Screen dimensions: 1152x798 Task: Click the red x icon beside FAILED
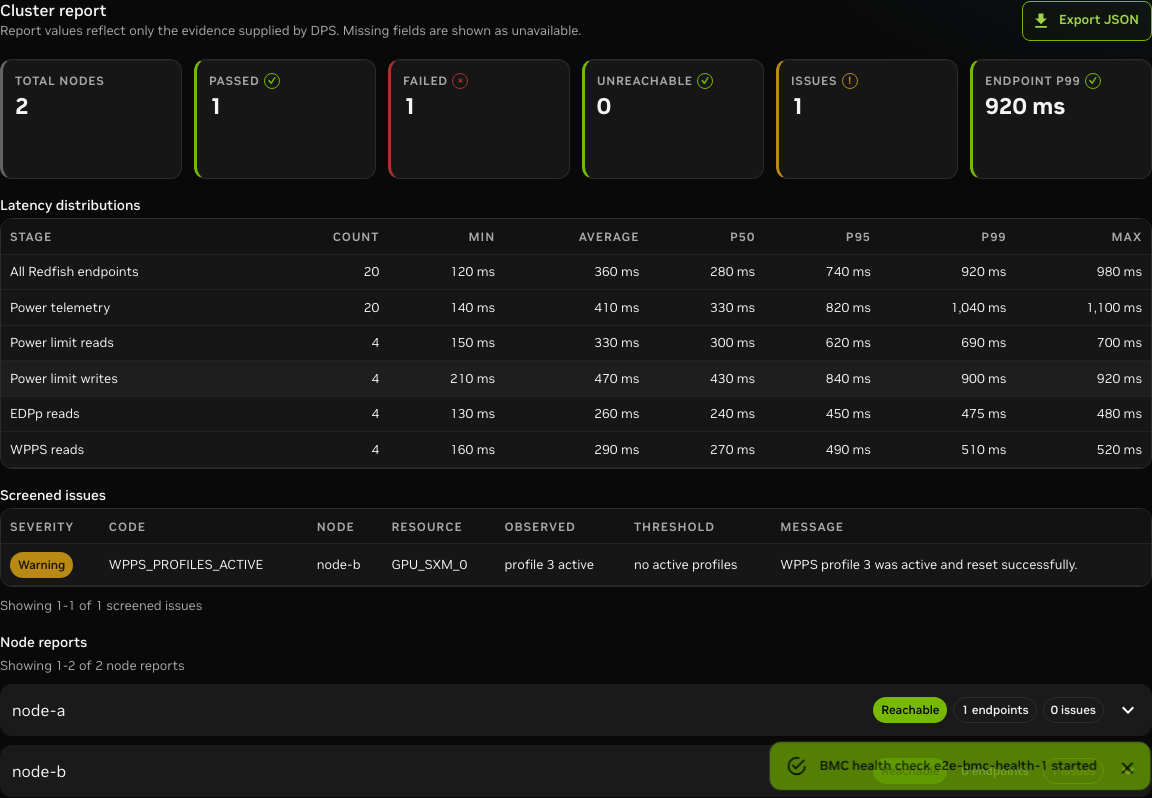(x=460, y=81)
